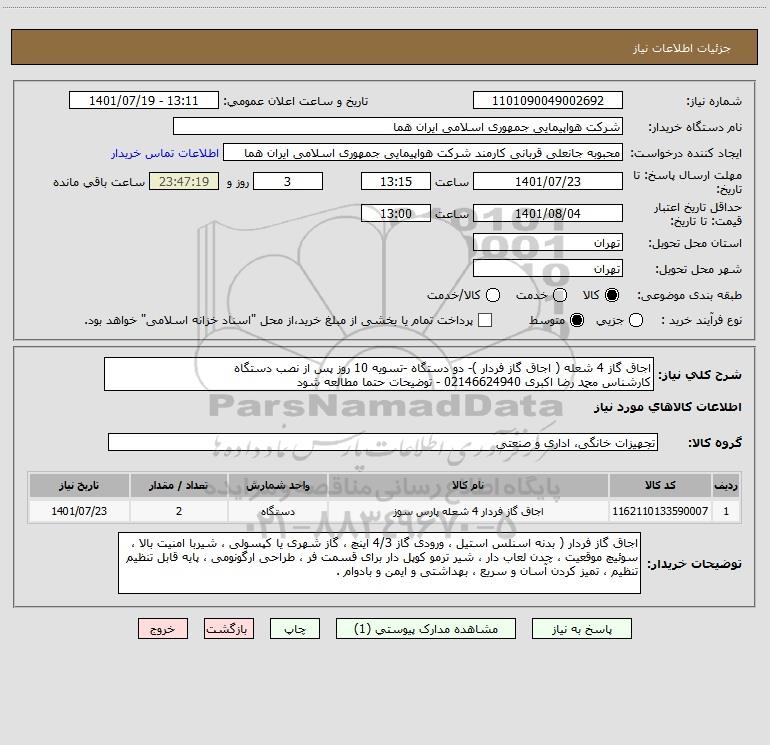Click the جزئیات اطلاعات نیاز header title
The width and height of the screenshot is (770, 745).
(x=682, y=48)
